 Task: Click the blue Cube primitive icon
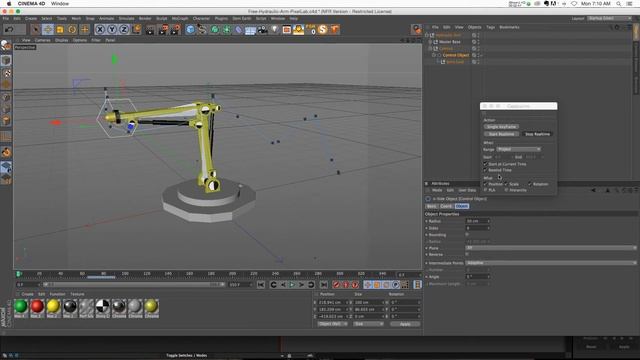[x=190, y=29]
